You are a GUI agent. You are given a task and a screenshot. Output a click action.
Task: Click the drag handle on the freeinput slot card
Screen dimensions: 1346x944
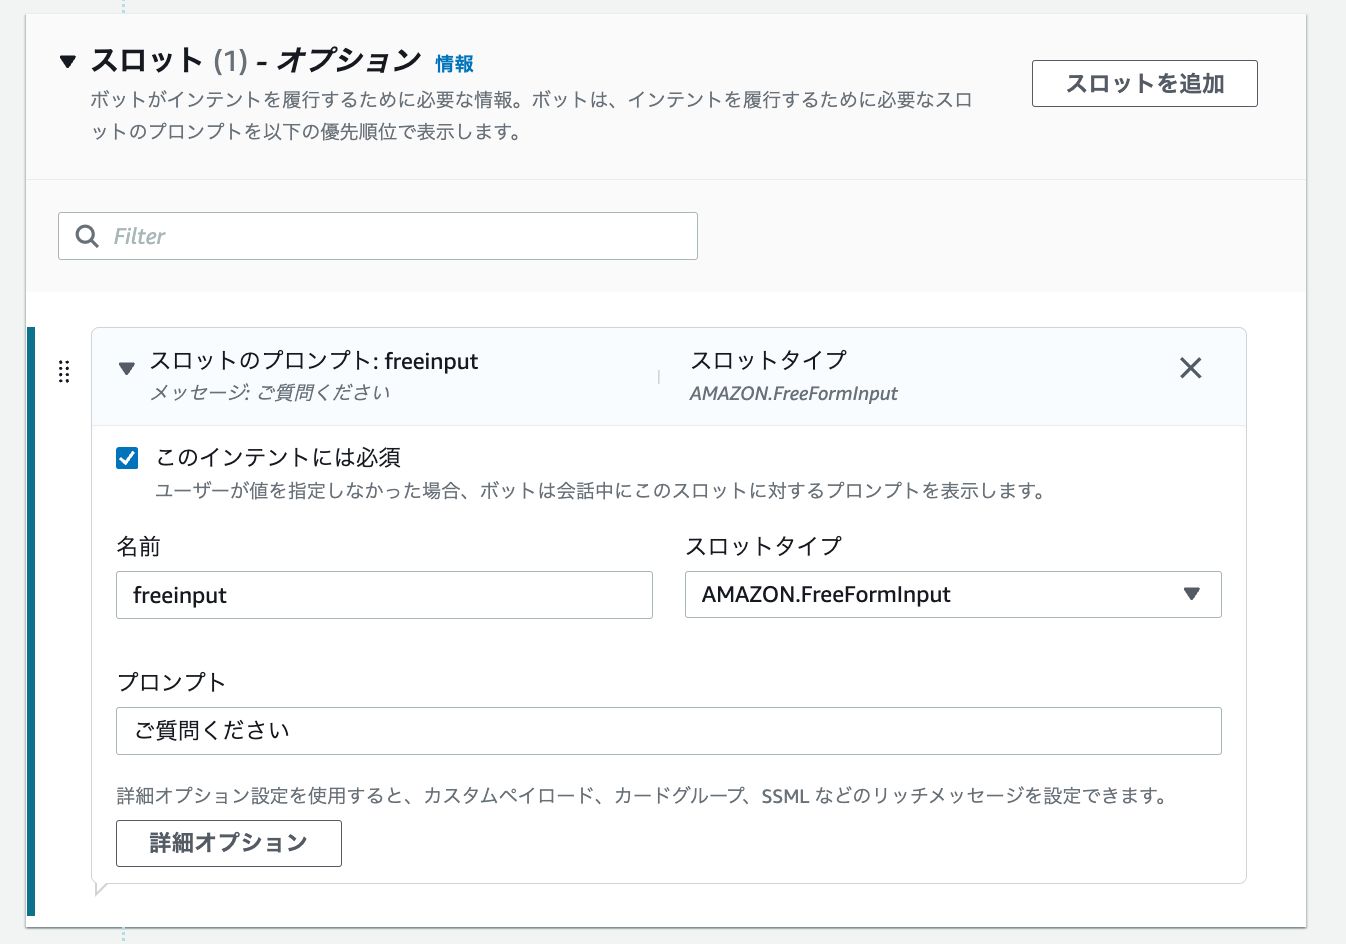pyautogui.click(x=64, y=372)
